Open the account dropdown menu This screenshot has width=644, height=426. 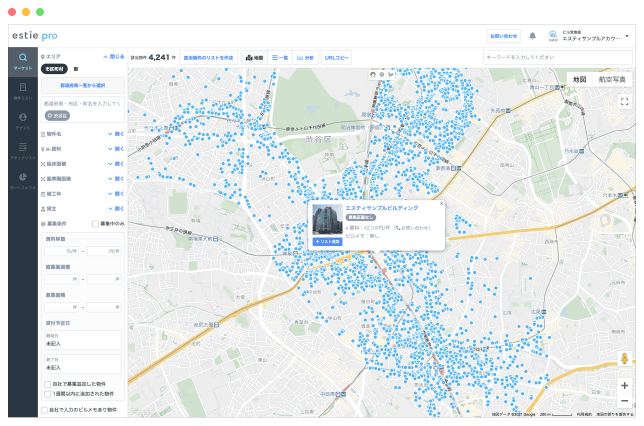point(627,35)
